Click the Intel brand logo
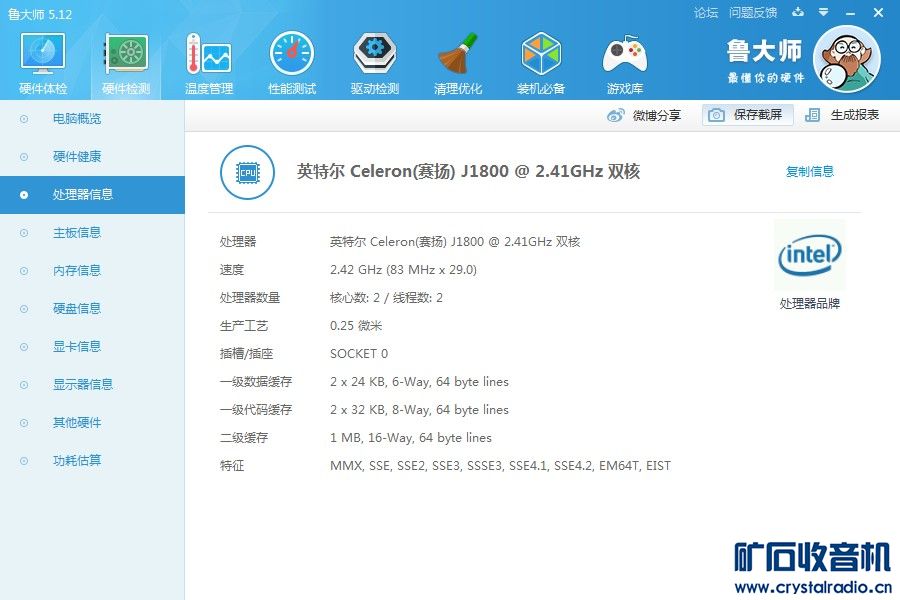This screenshot has height=600, width=900. [x=809, y=255]
